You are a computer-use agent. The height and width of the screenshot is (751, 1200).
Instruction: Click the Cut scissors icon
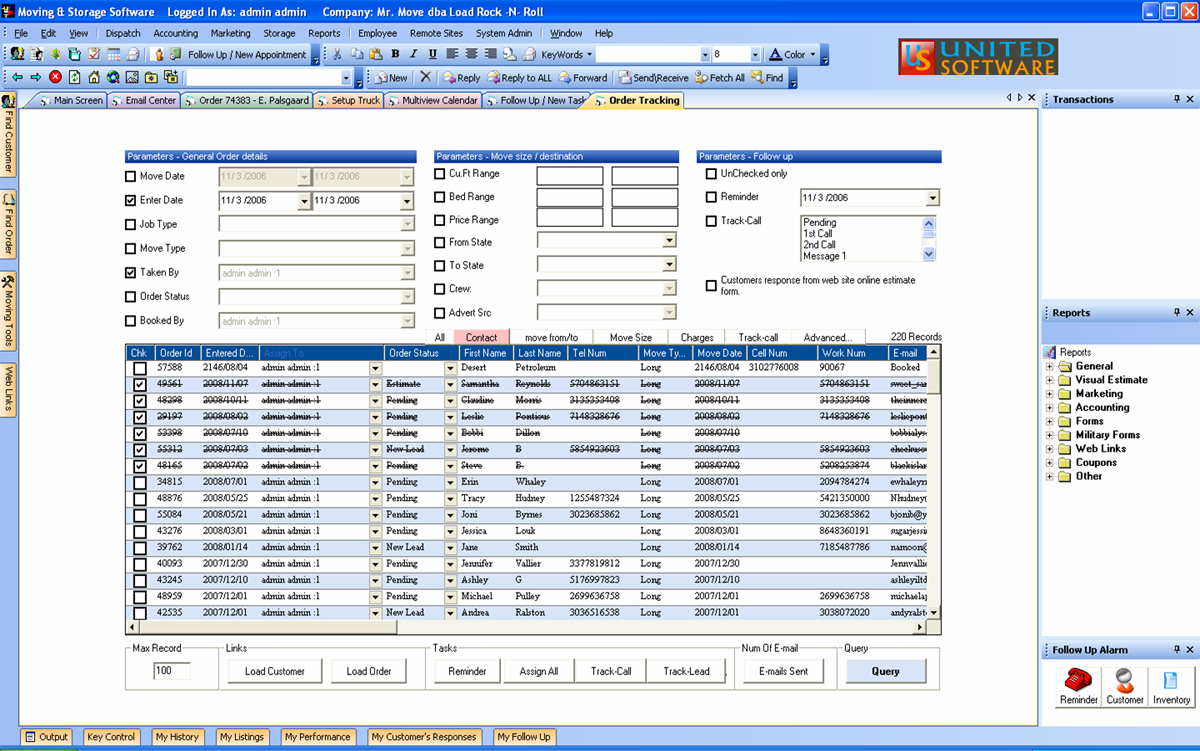(x=337, y=55)
